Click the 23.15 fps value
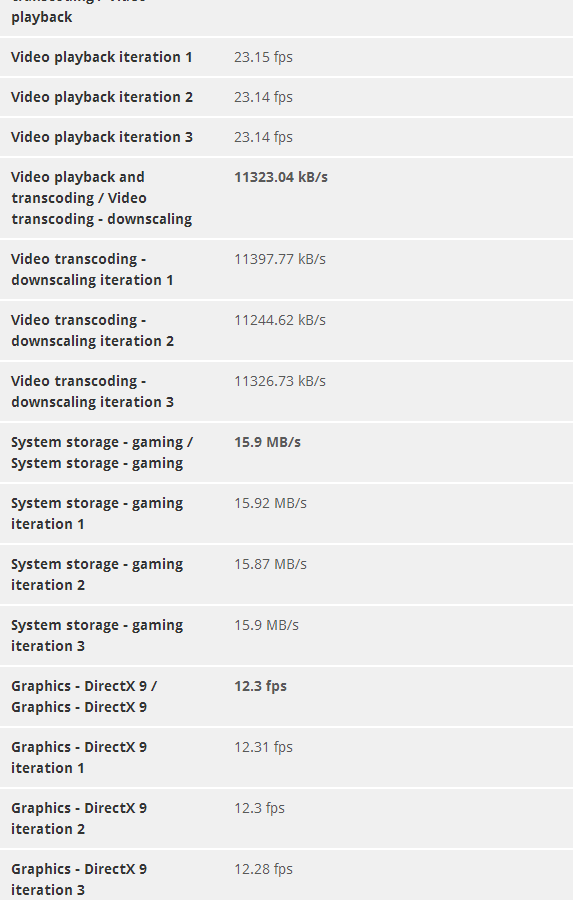The image size is (573, 900). (264, 57)
